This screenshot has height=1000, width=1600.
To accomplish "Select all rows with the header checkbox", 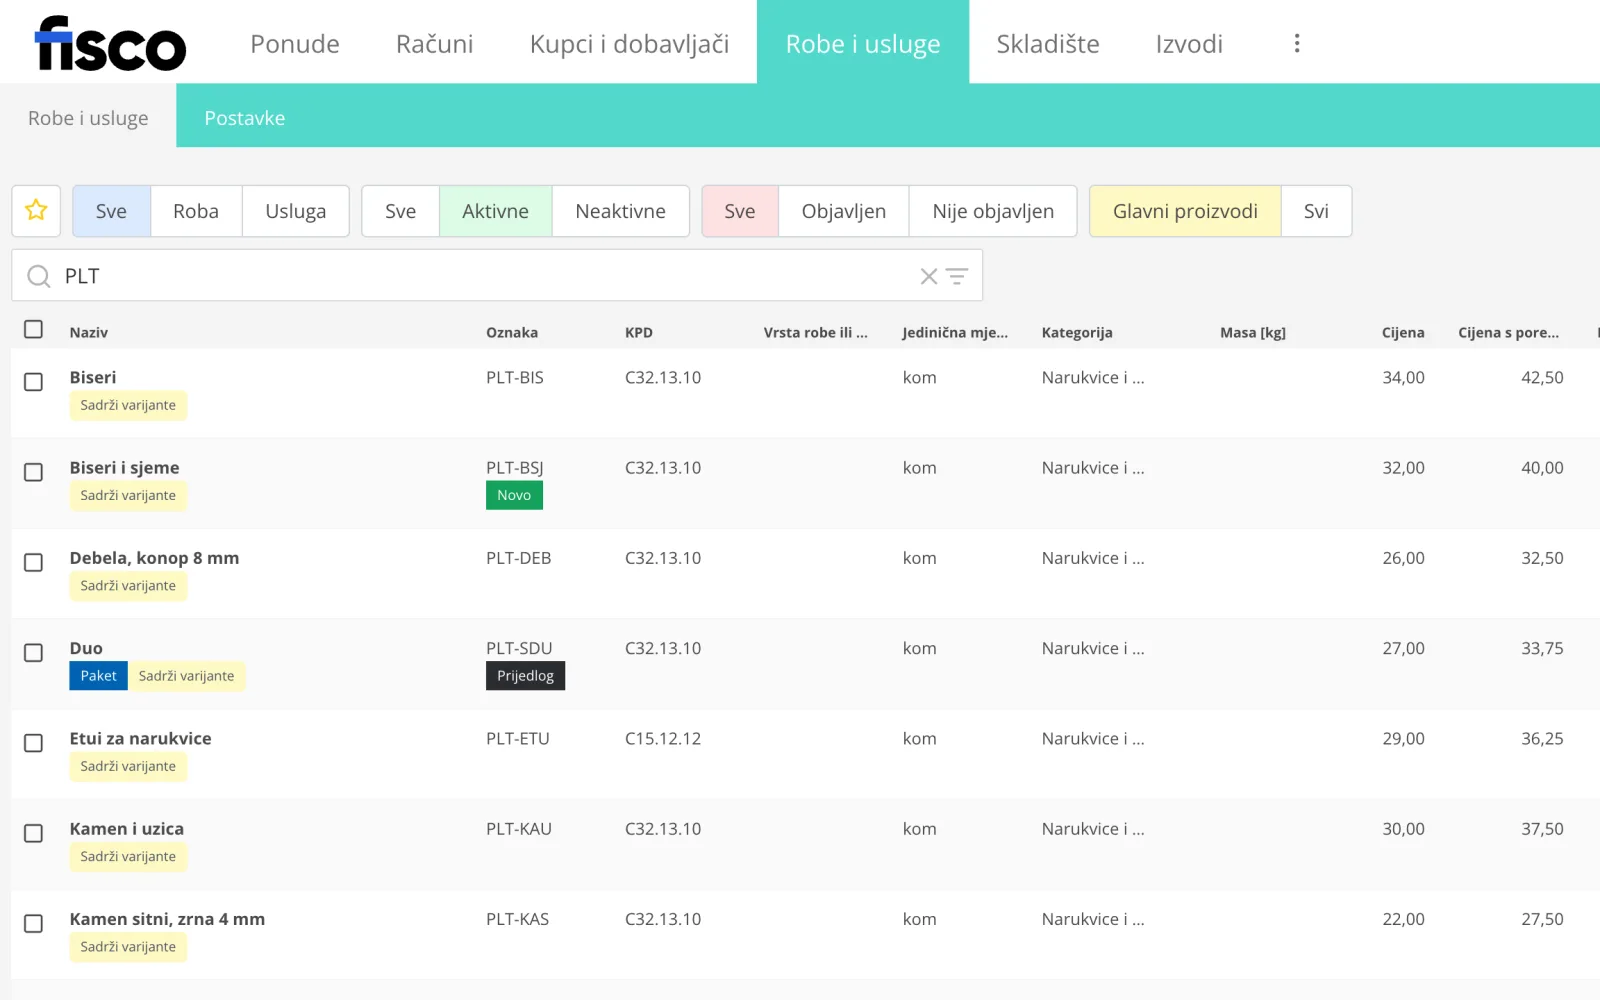I will tap(33, 329).
